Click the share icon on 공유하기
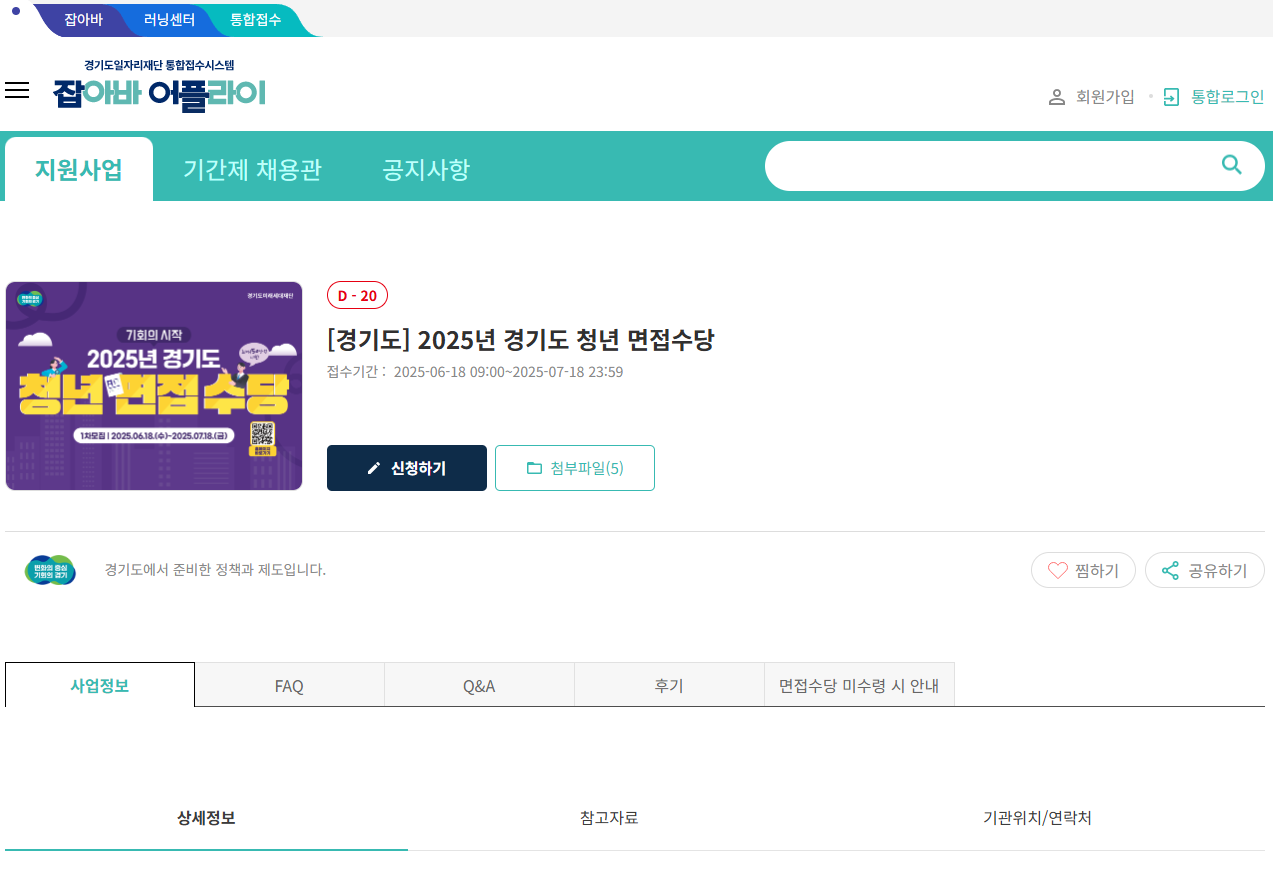 point(1169,570)
